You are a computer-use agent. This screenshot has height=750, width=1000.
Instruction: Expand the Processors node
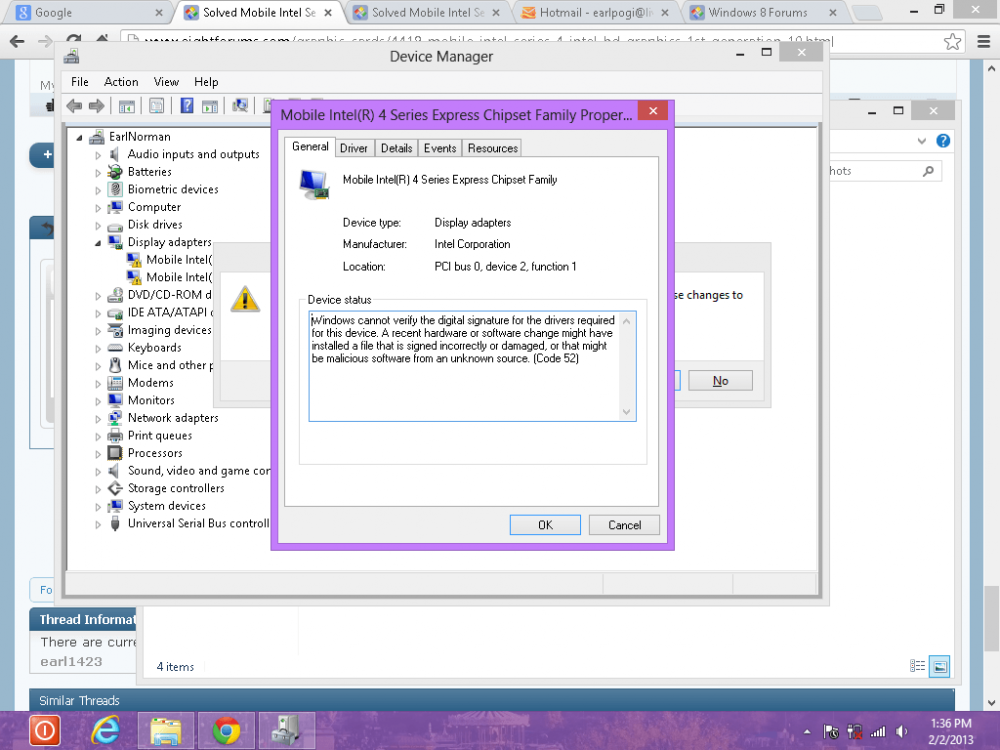[98, 454]
